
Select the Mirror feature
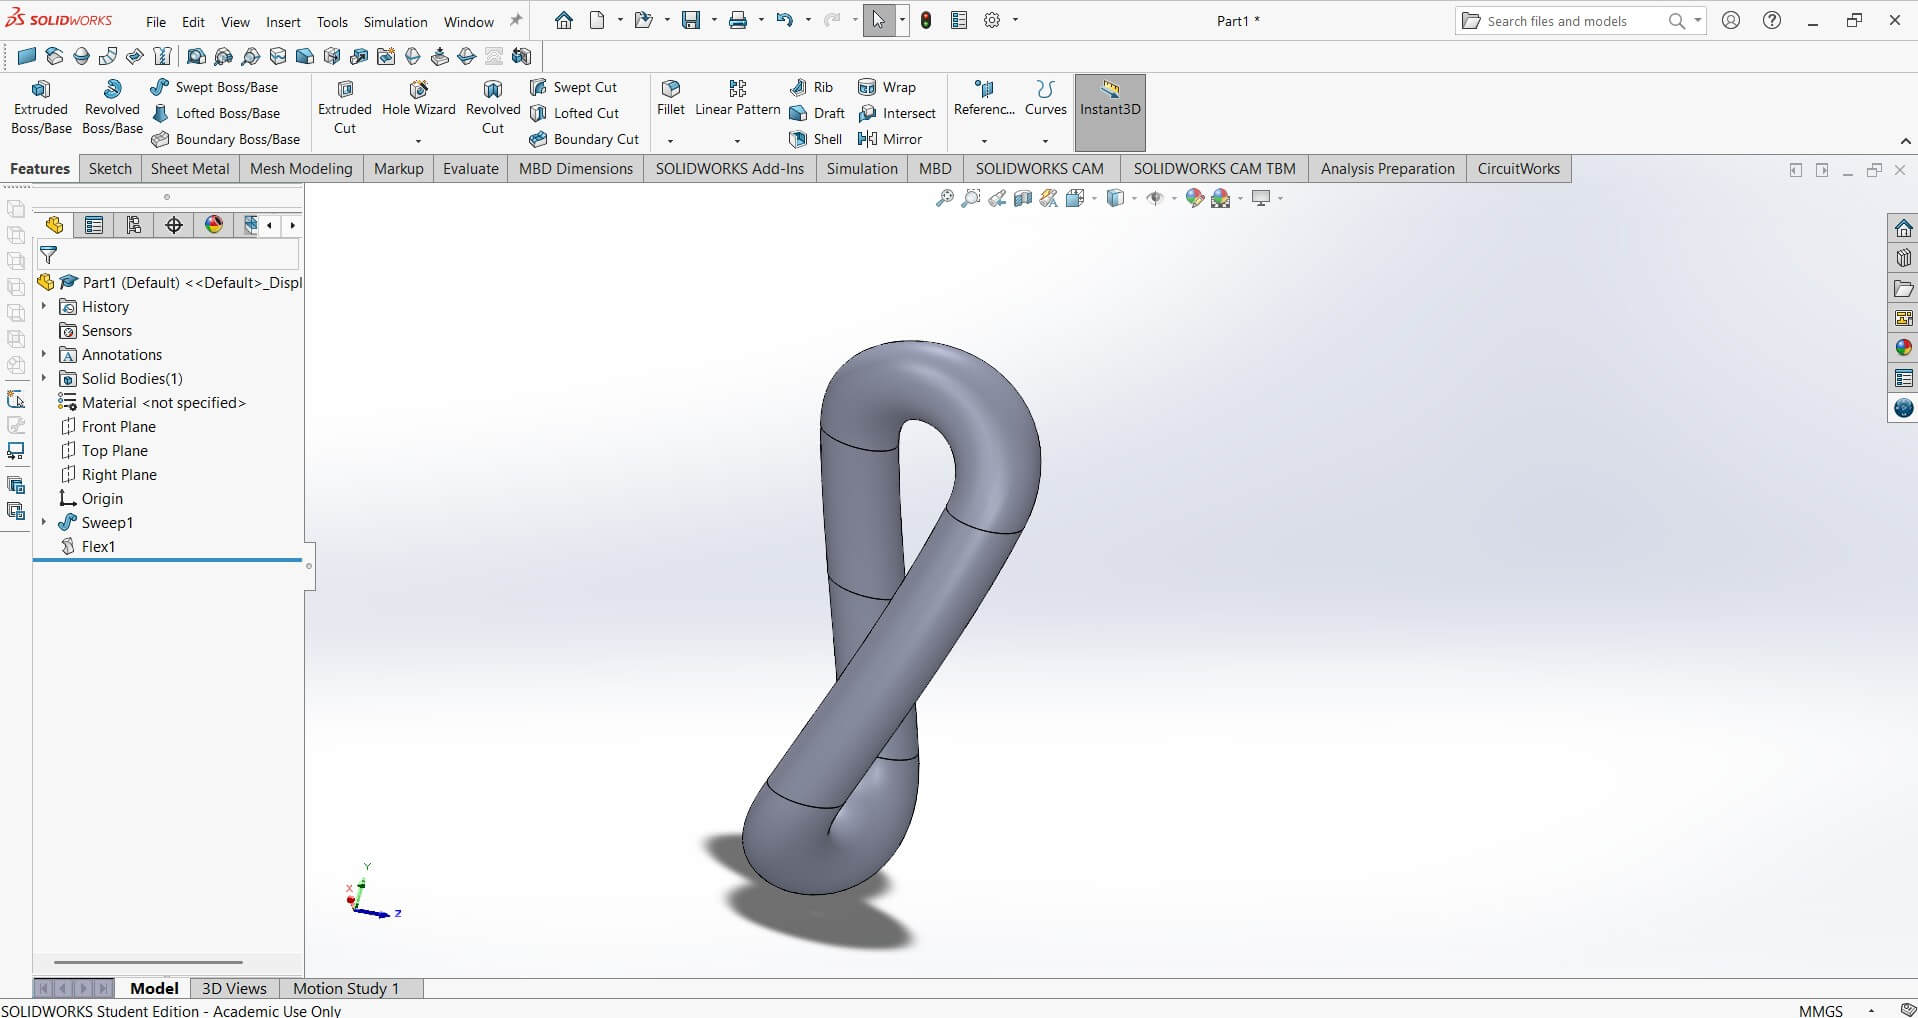click(890, 139)
